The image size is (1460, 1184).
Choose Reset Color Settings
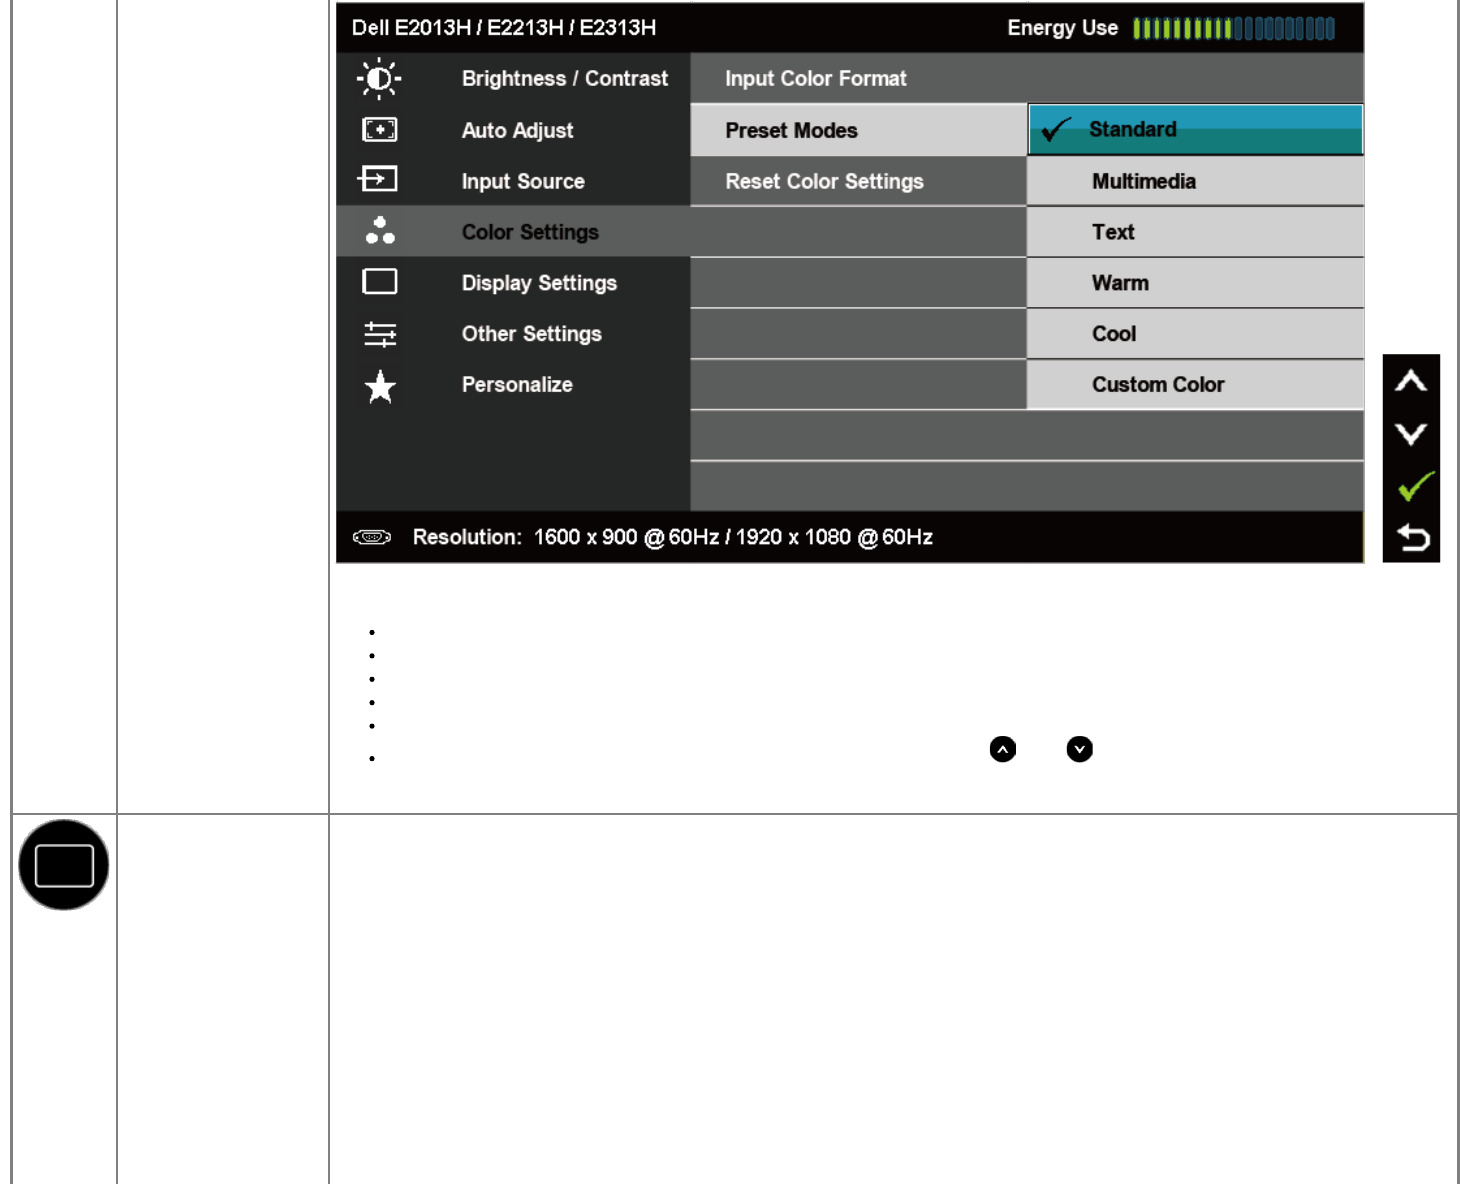pos(859,181)
